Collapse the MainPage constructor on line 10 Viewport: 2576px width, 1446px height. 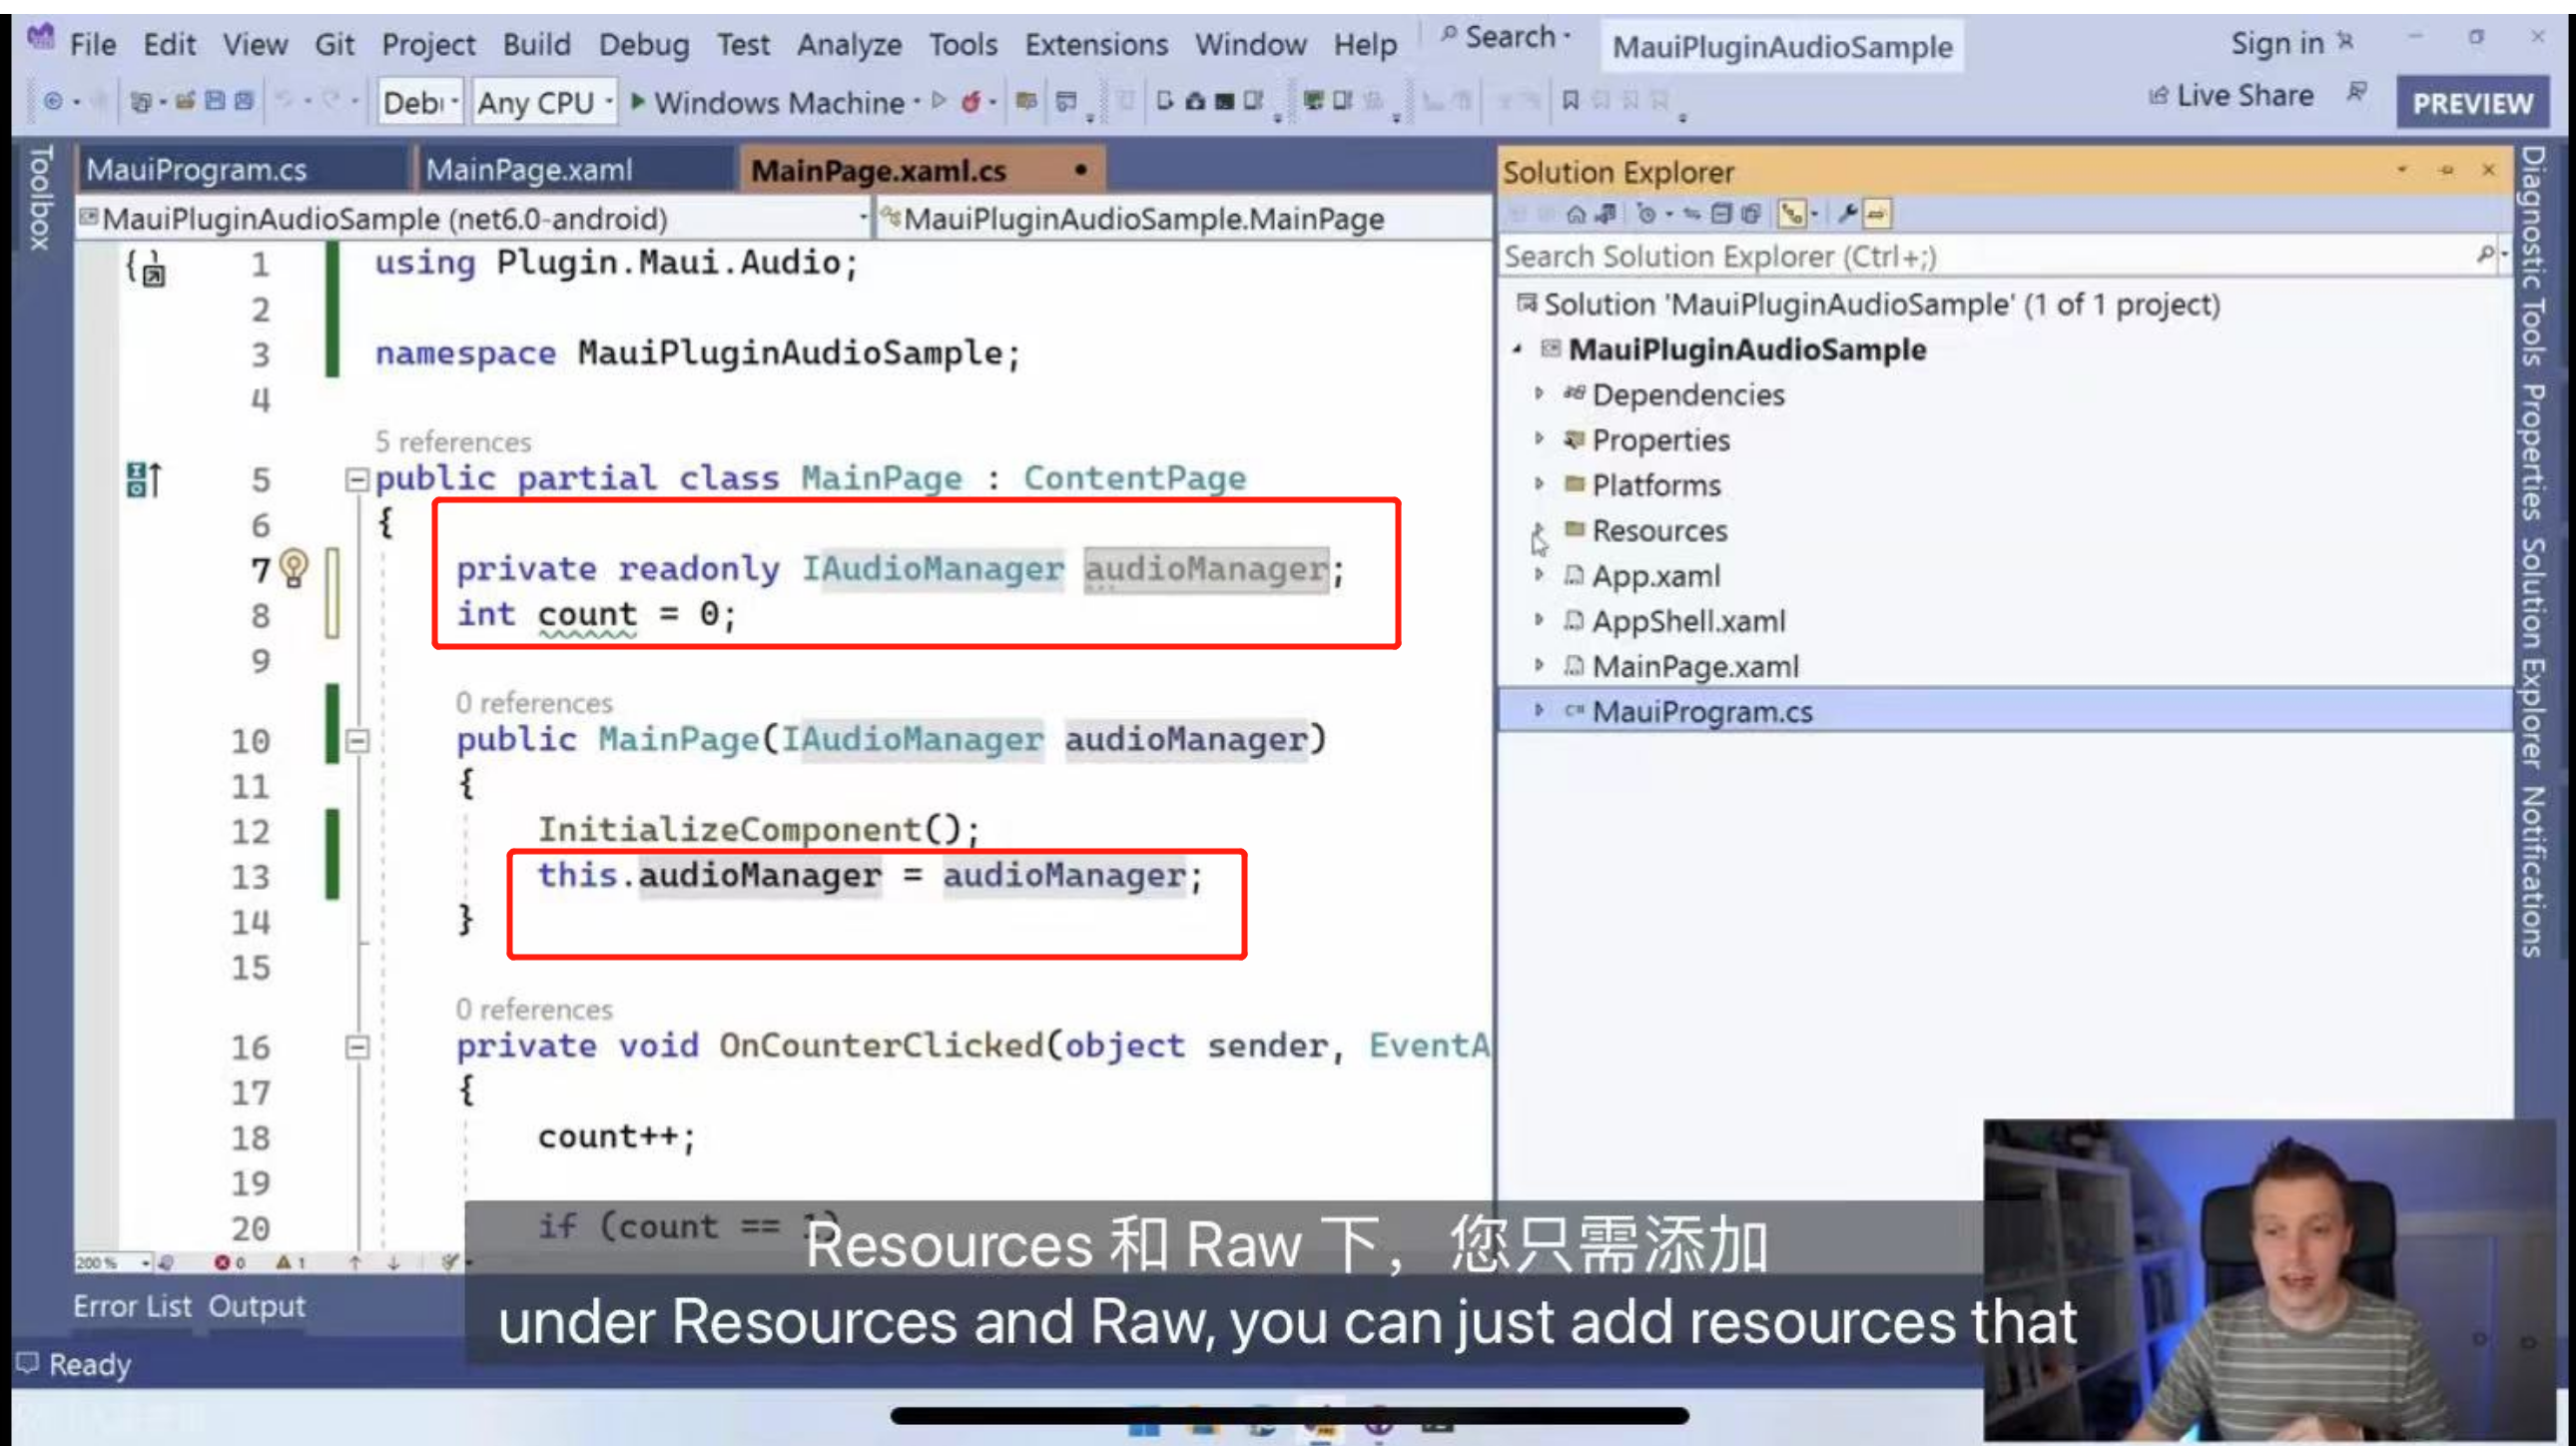click(356, 741)
